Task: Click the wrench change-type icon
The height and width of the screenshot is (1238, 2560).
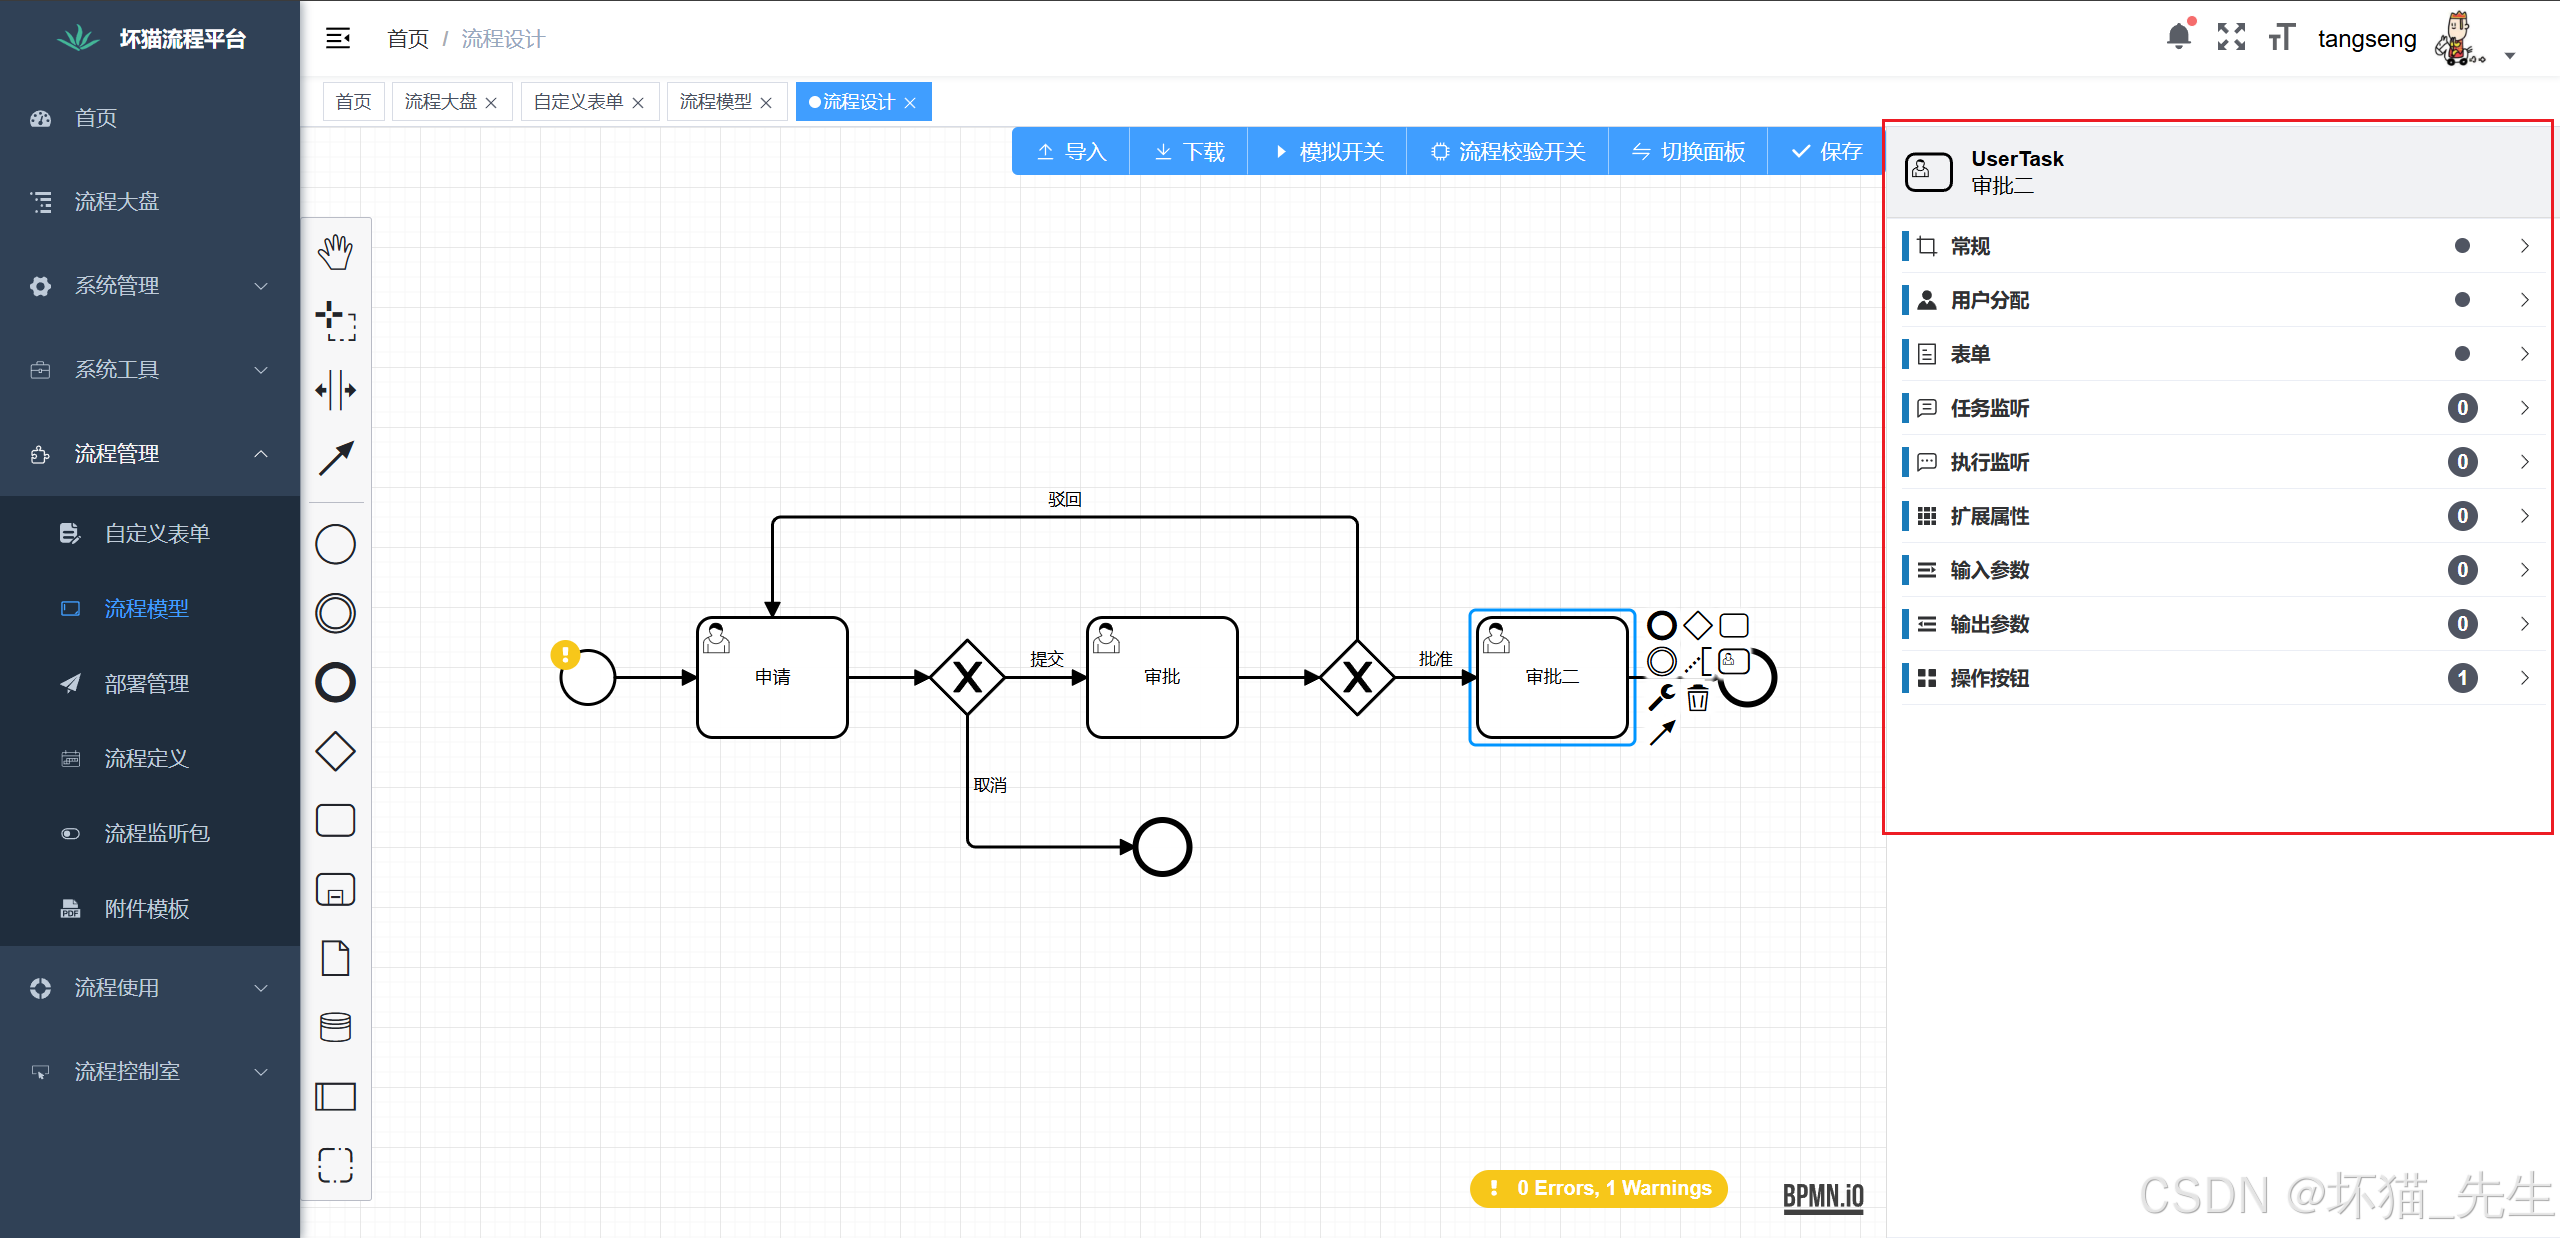Action: coord(1661,696)
